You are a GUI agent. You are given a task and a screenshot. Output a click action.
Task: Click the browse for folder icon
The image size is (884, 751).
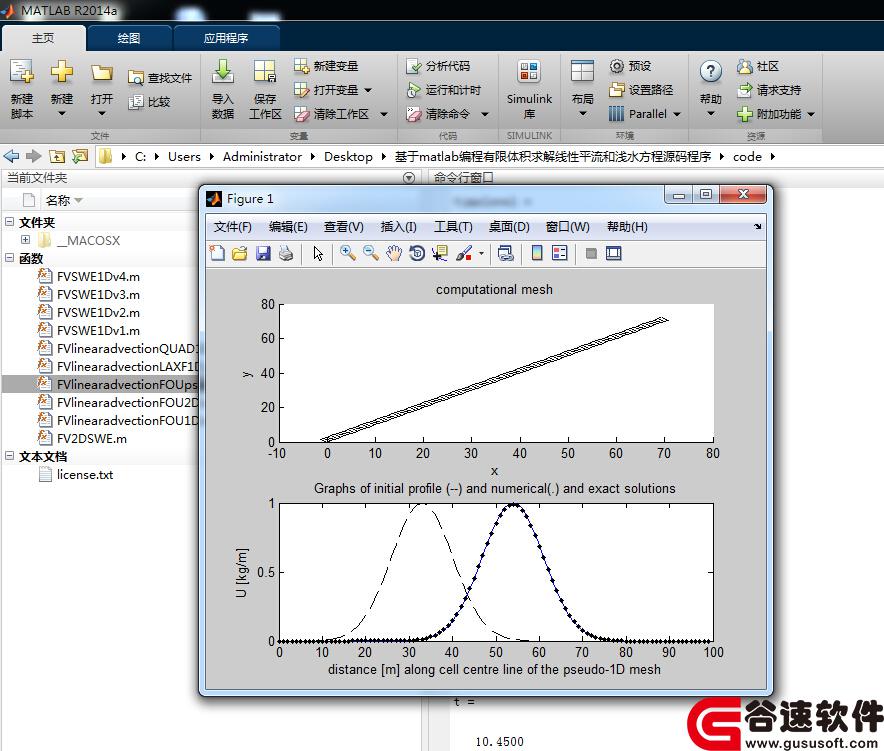pos(79,156)
